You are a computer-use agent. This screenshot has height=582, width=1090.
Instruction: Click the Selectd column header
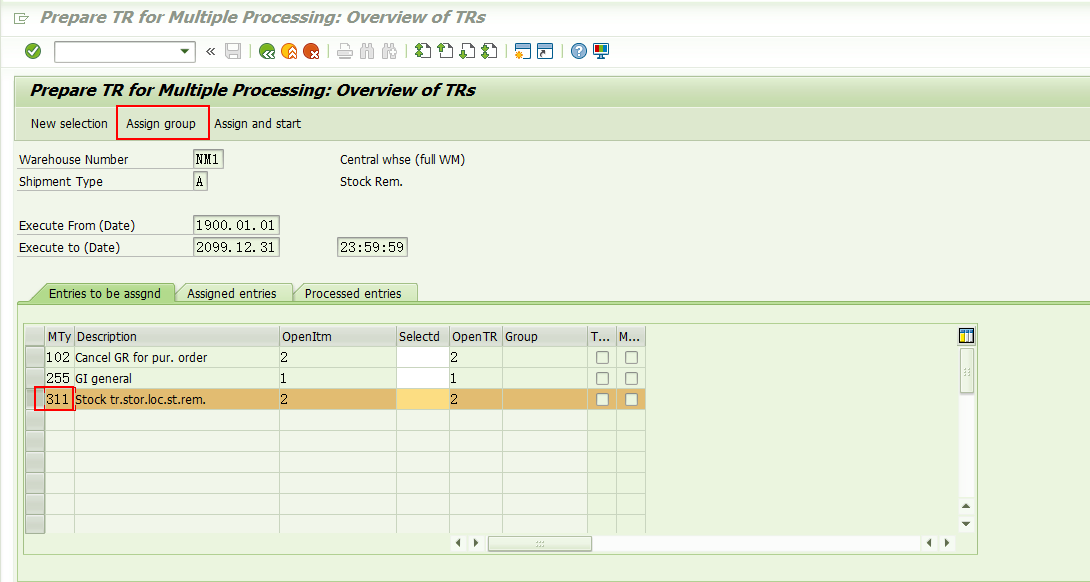click(x=423, y=337)
